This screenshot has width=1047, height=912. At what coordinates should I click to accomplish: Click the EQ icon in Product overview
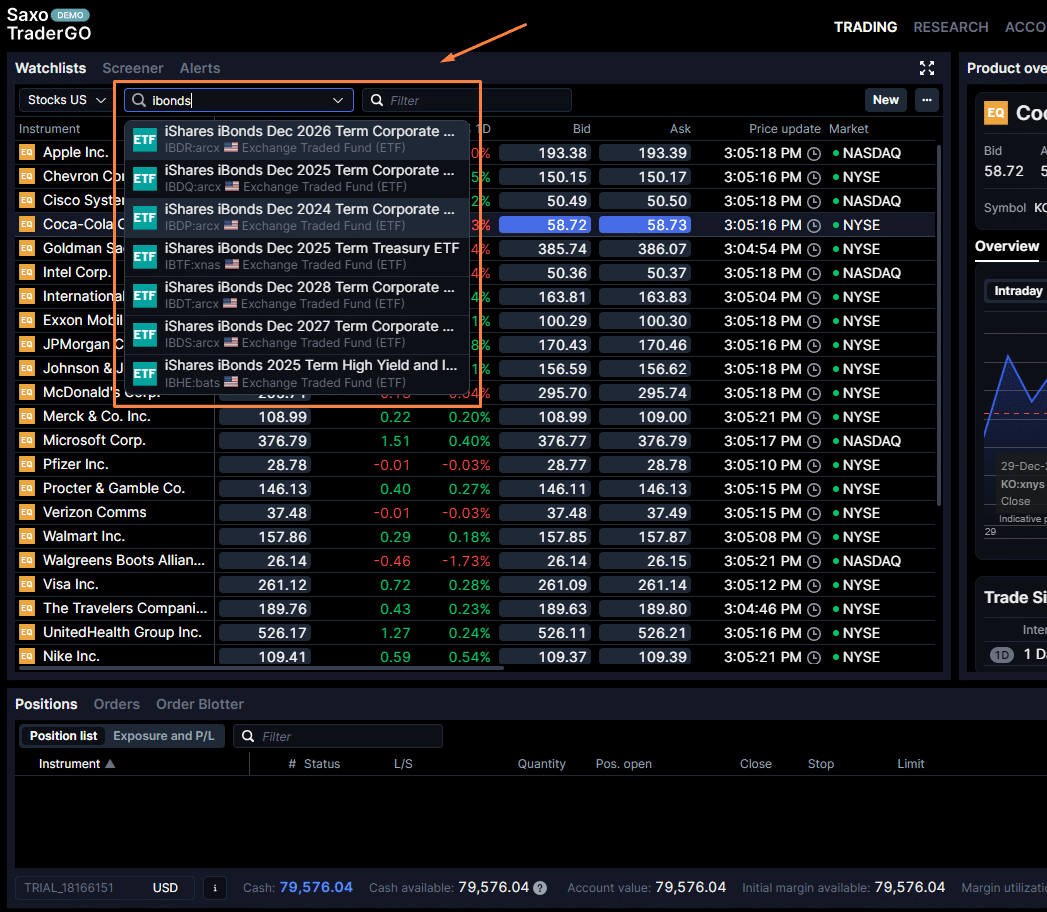click(x=996, y=113)
